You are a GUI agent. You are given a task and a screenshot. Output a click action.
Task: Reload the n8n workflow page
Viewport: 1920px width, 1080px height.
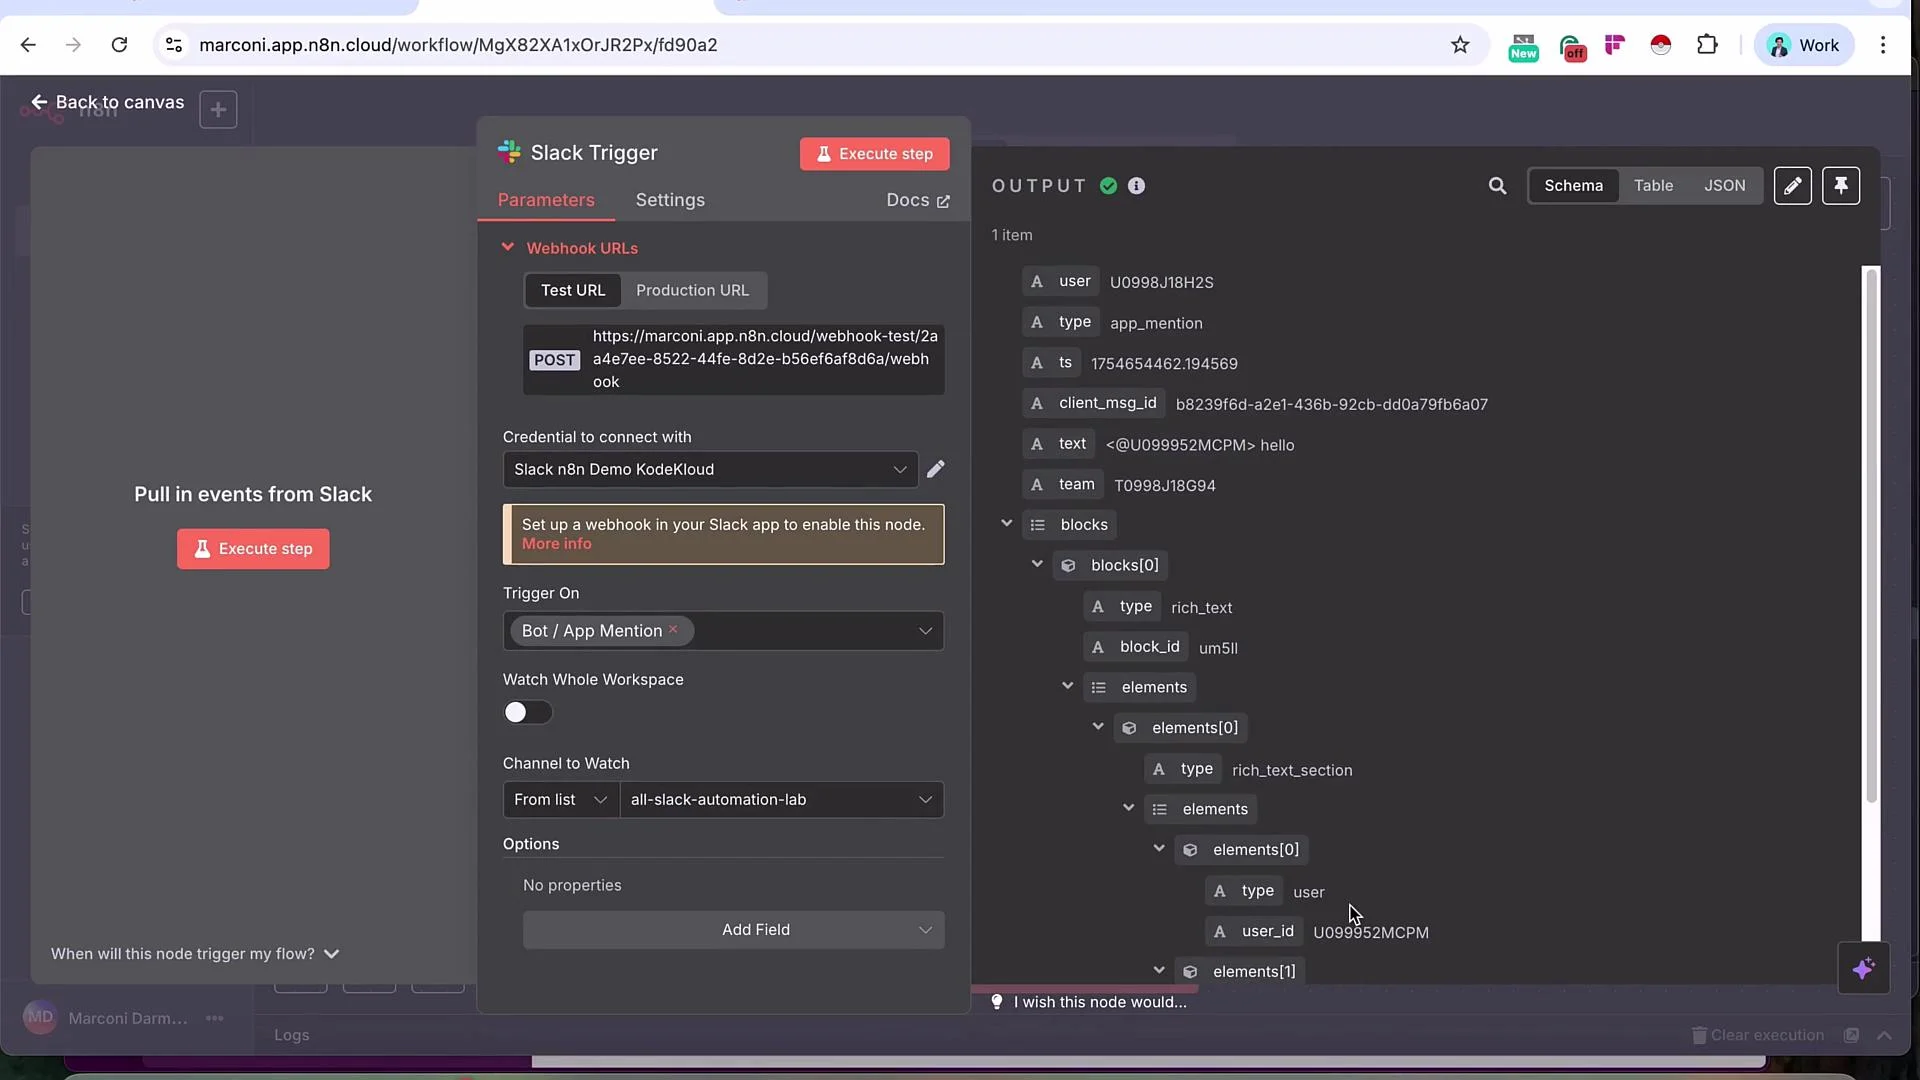click(119, 45)
